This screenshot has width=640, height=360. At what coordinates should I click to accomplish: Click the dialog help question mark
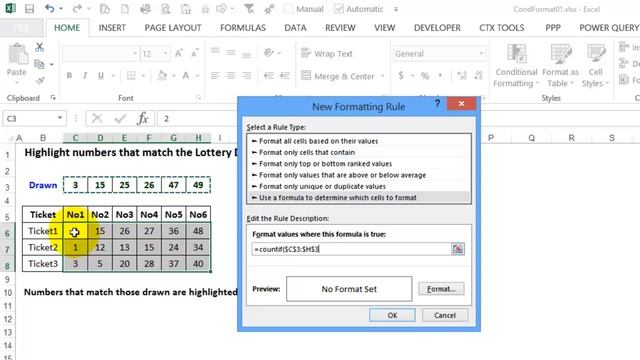437,104
